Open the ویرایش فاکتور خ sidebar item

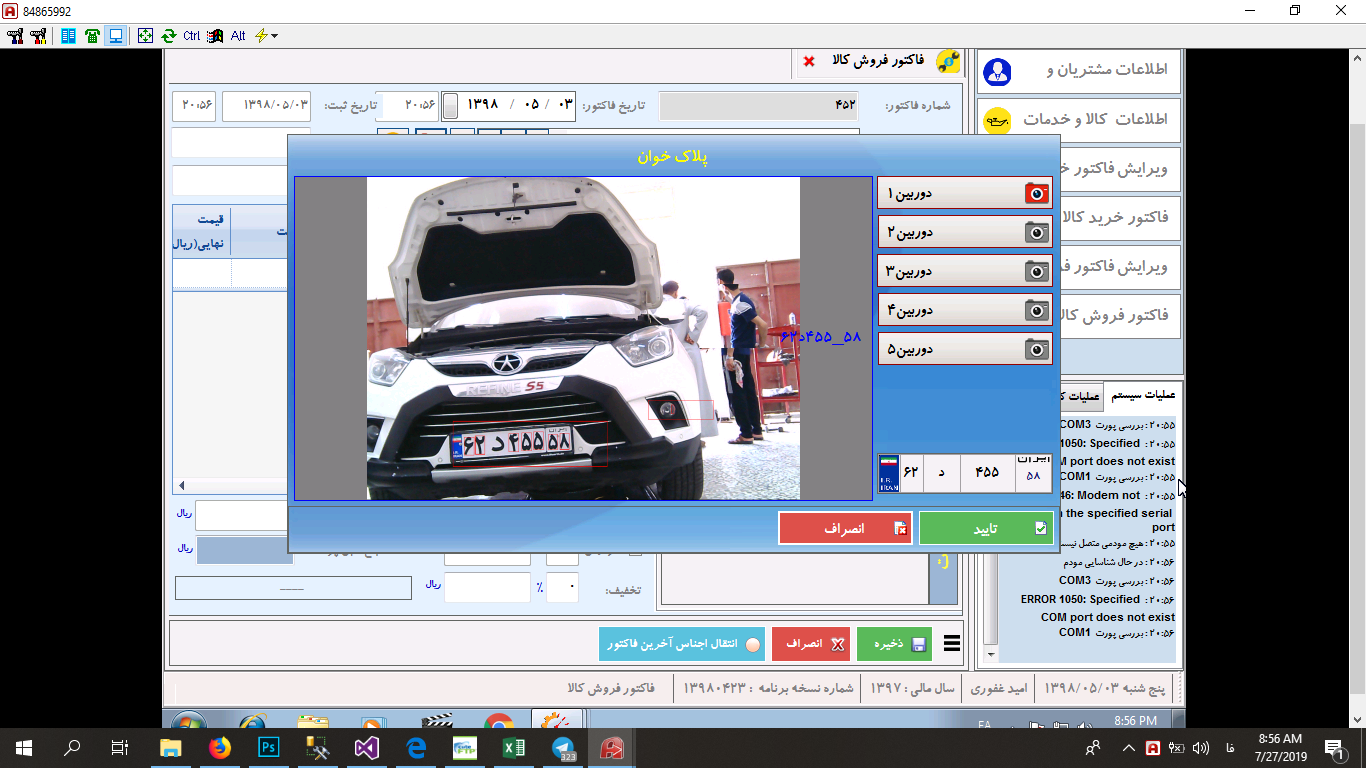pos(1120,168)
